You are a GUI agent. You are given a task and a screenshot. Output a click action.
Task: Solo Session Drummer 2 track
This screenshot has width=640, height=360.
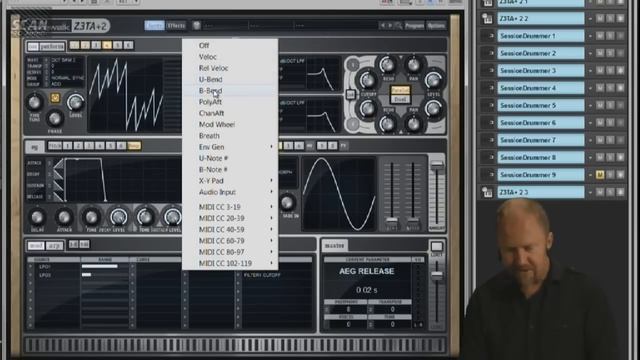pos(610,53)
